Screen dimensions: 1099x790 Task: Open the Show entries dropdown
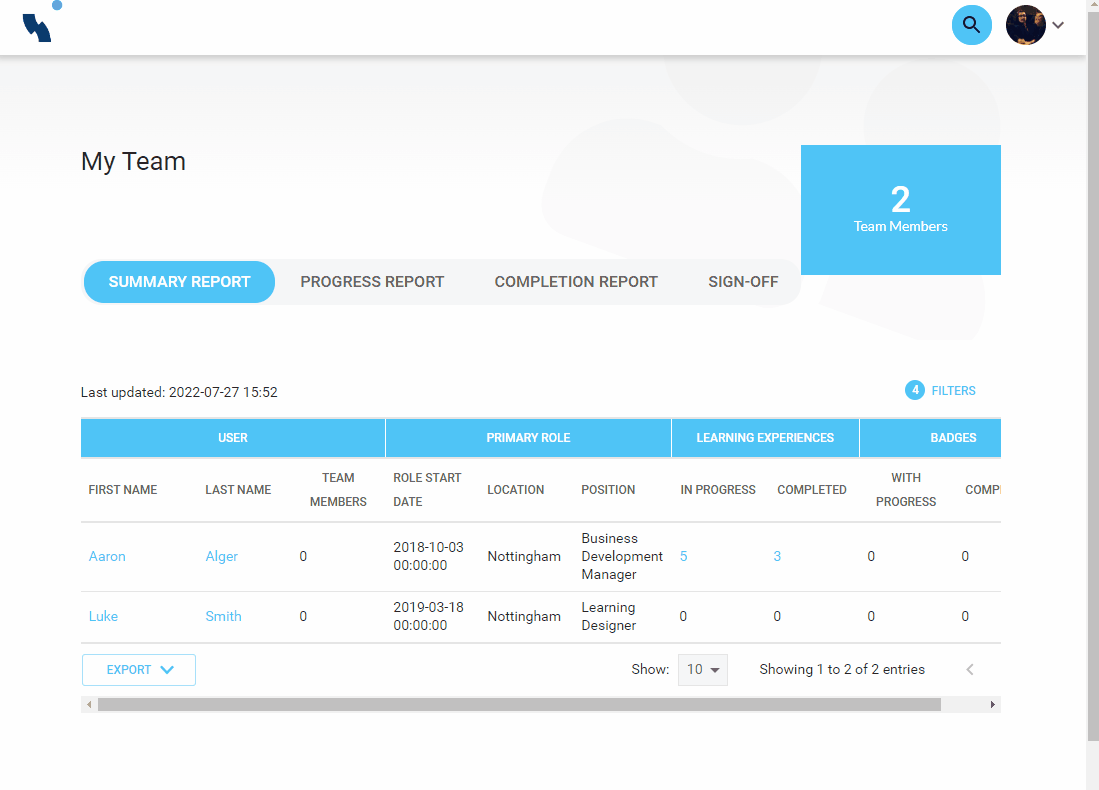702,670
